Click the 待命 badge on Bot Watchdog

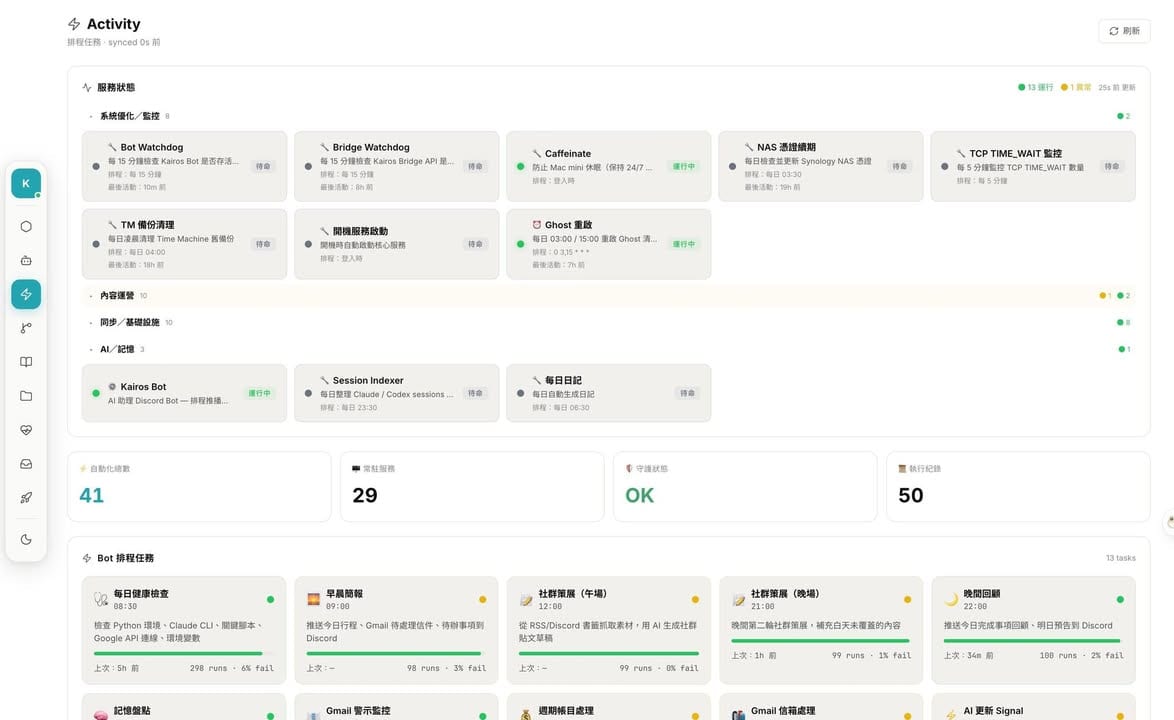264,166
